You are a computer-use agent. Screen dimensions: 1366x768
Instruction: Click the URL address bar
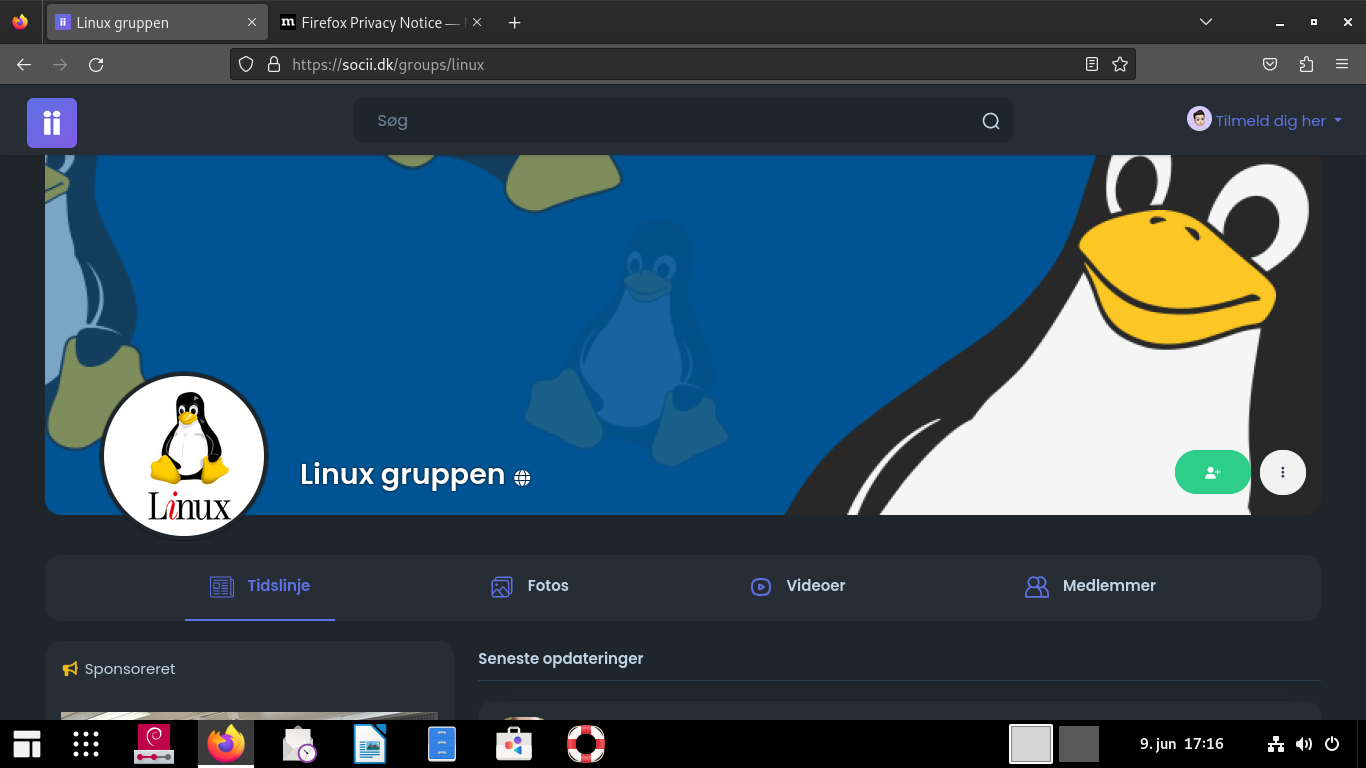(683, 64)
